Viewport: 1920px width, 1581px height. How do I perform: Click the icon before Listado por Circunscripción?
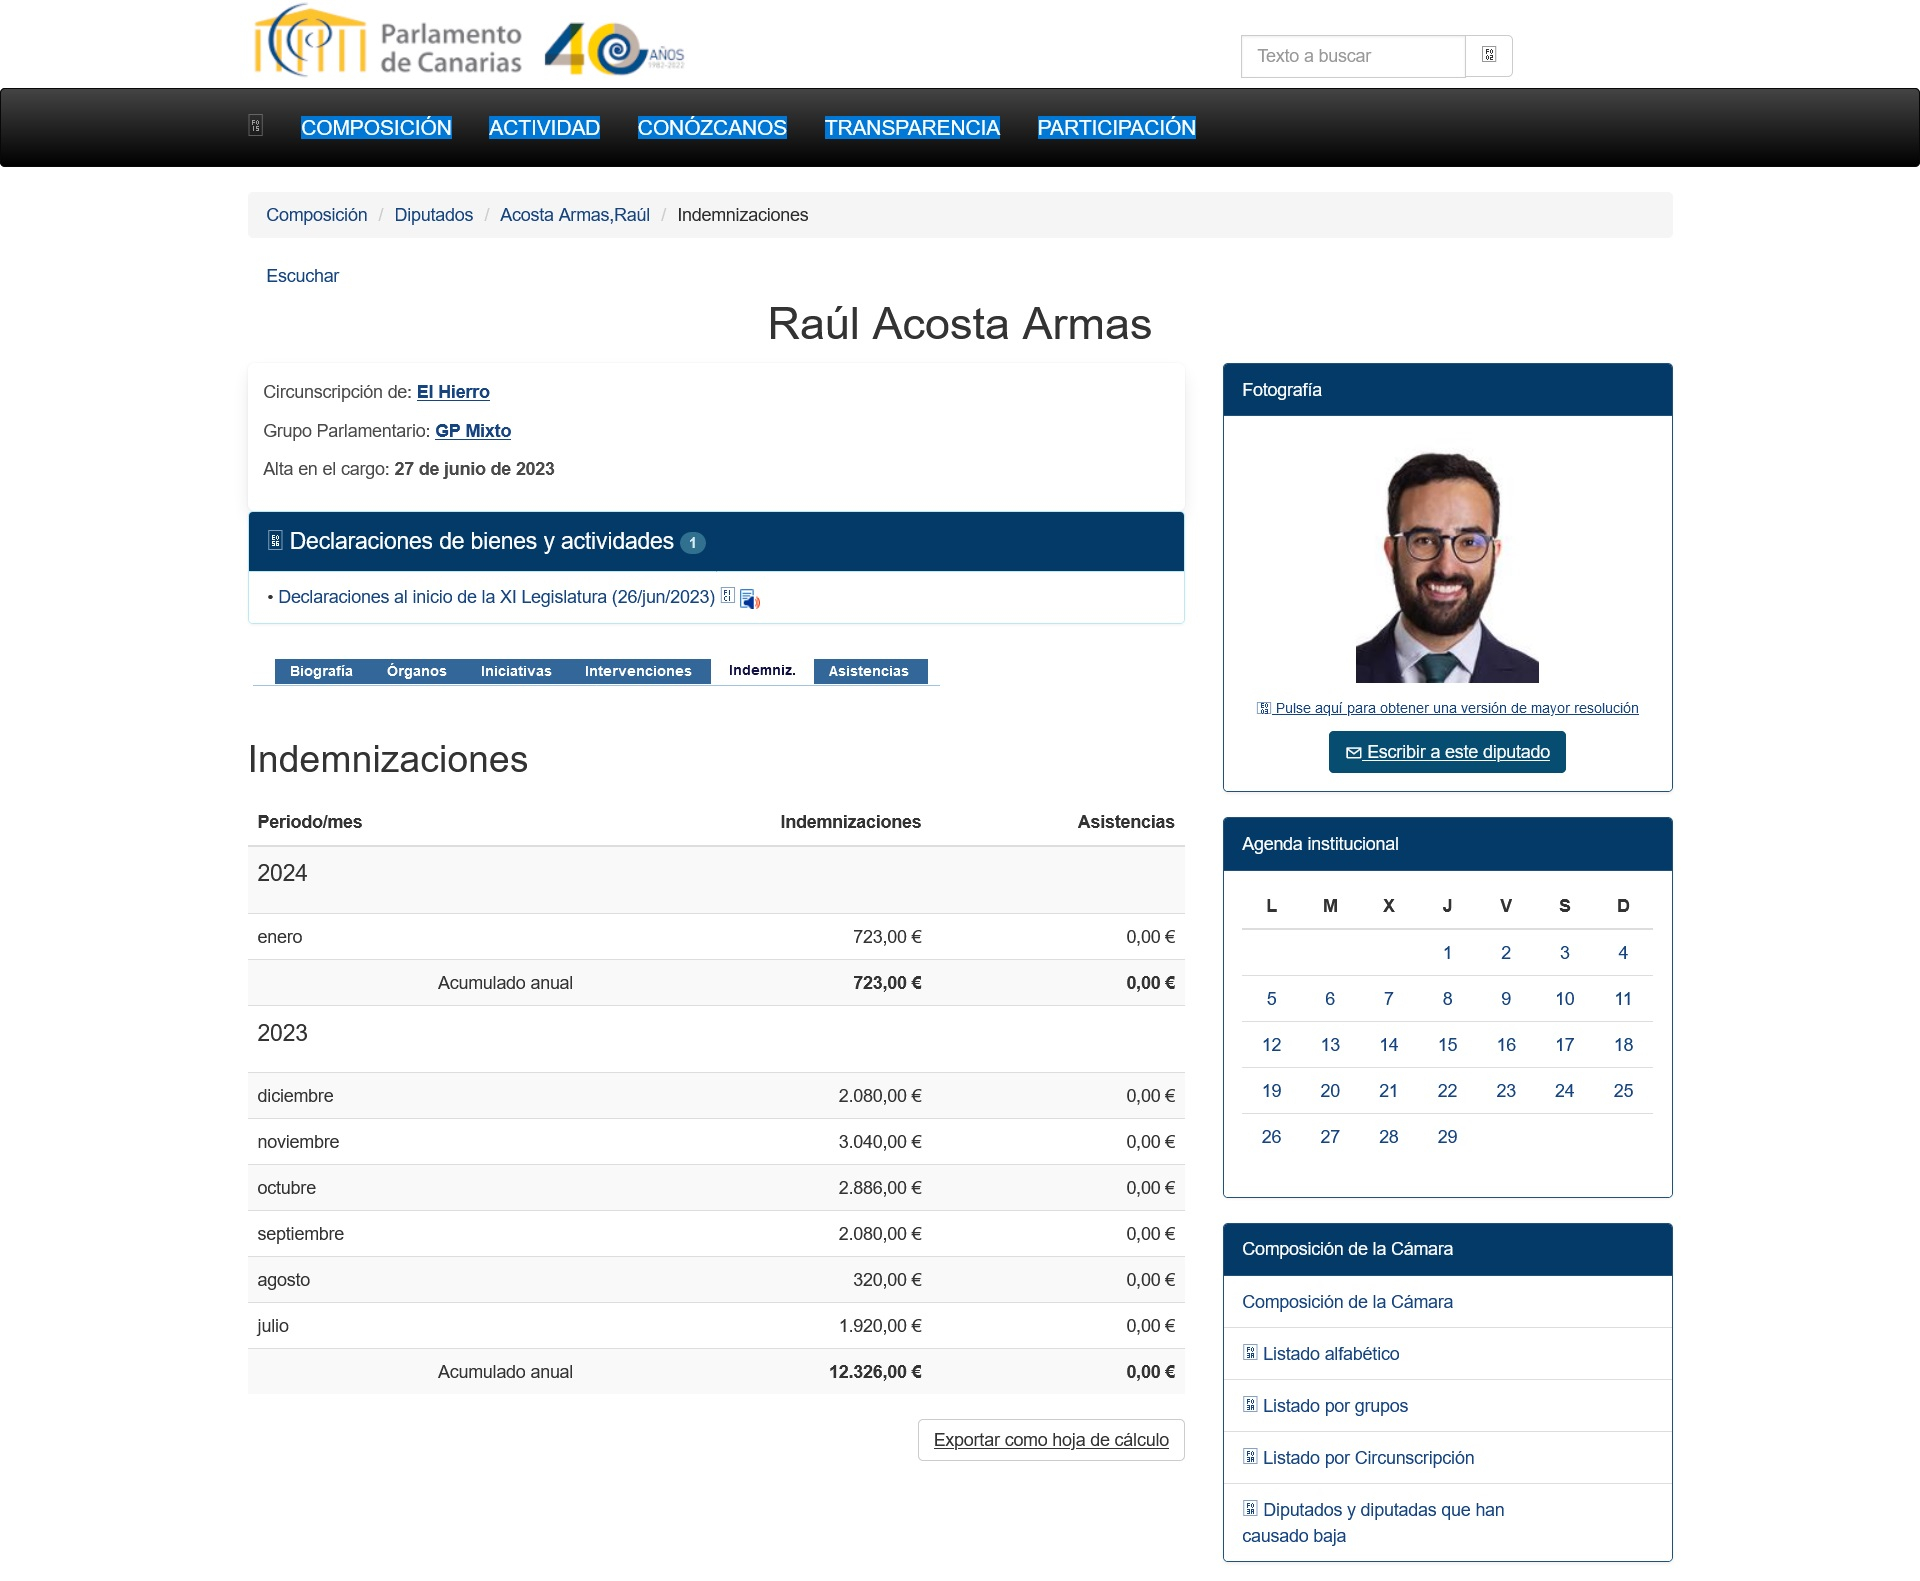tap(1250, 1457)
